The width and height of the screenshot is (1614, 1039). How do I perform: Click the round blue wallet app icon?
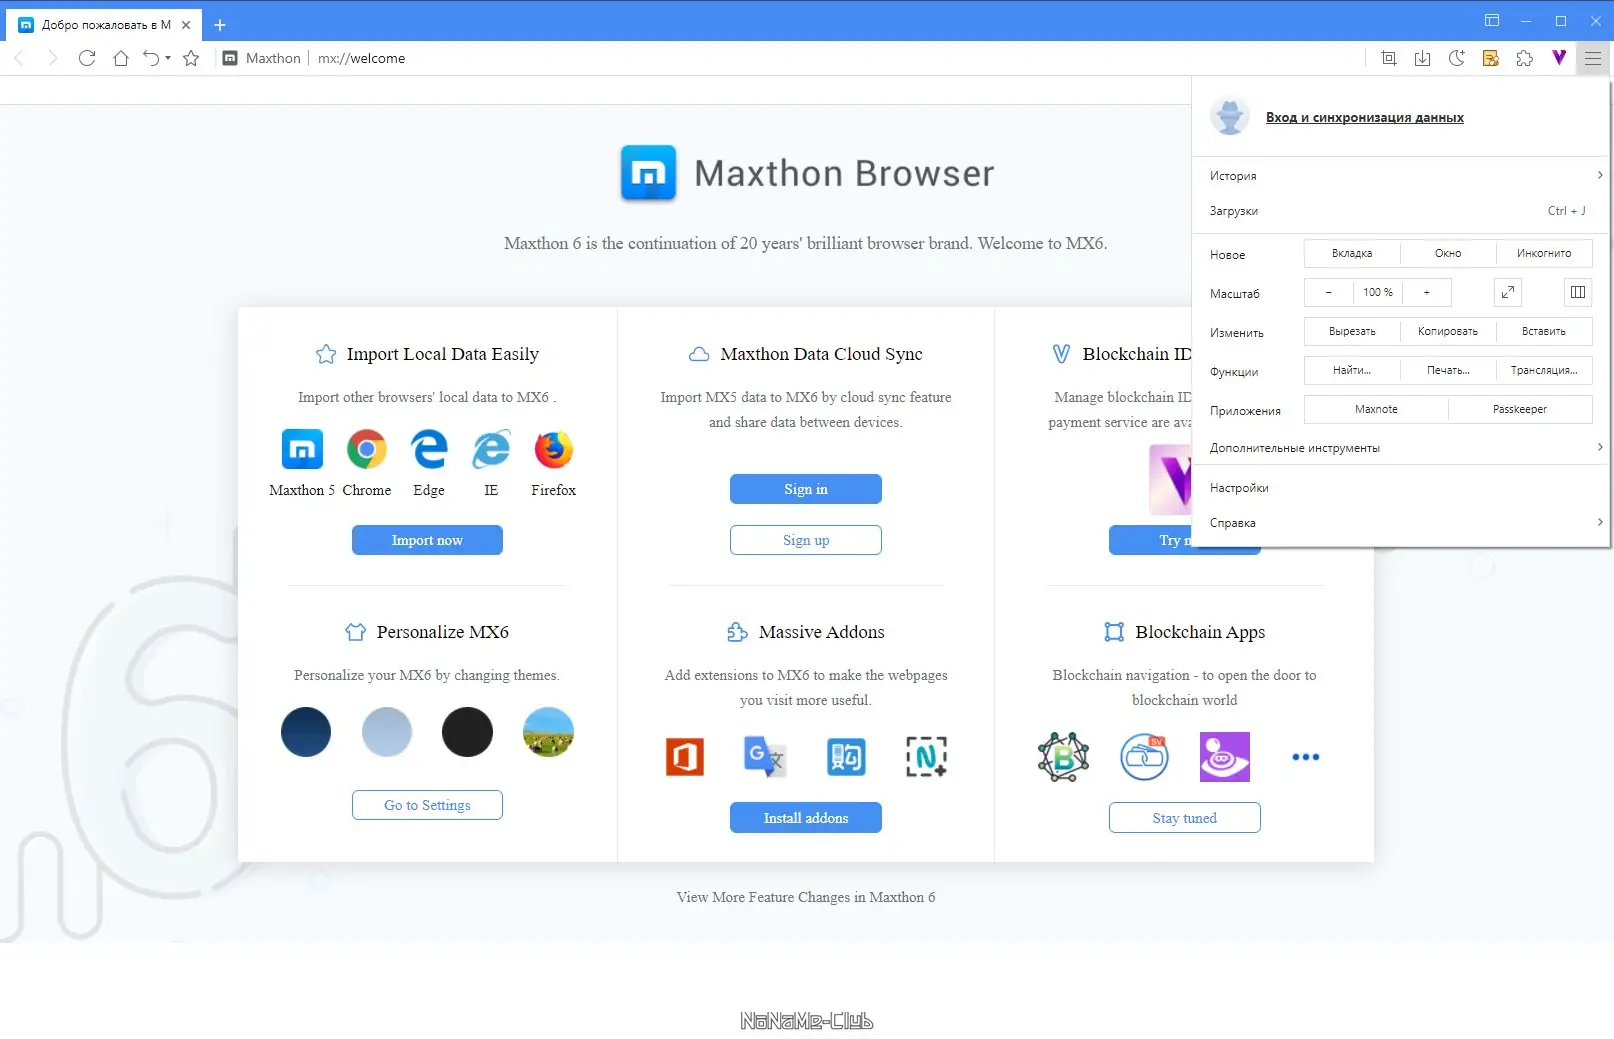point(1144,757)
